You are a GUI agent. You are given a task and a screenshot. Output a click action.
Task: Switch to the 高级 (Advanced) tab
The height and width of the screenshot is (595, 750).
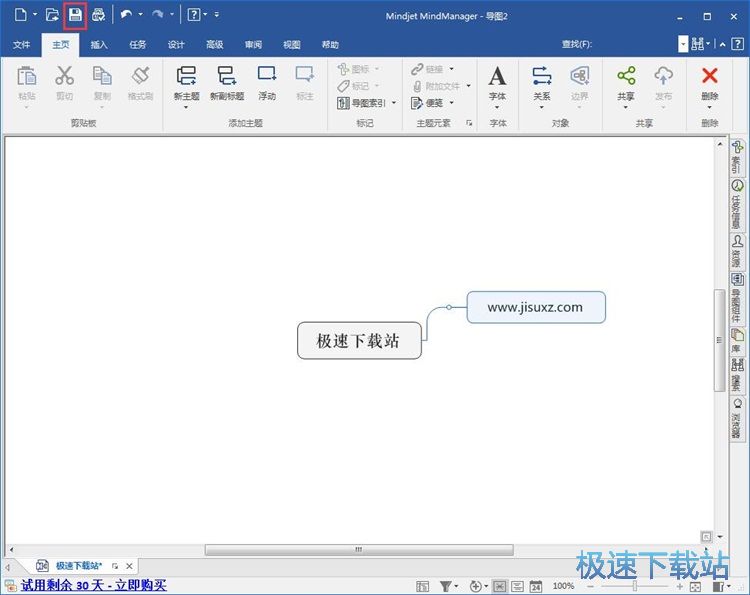[x=215, y=45]
